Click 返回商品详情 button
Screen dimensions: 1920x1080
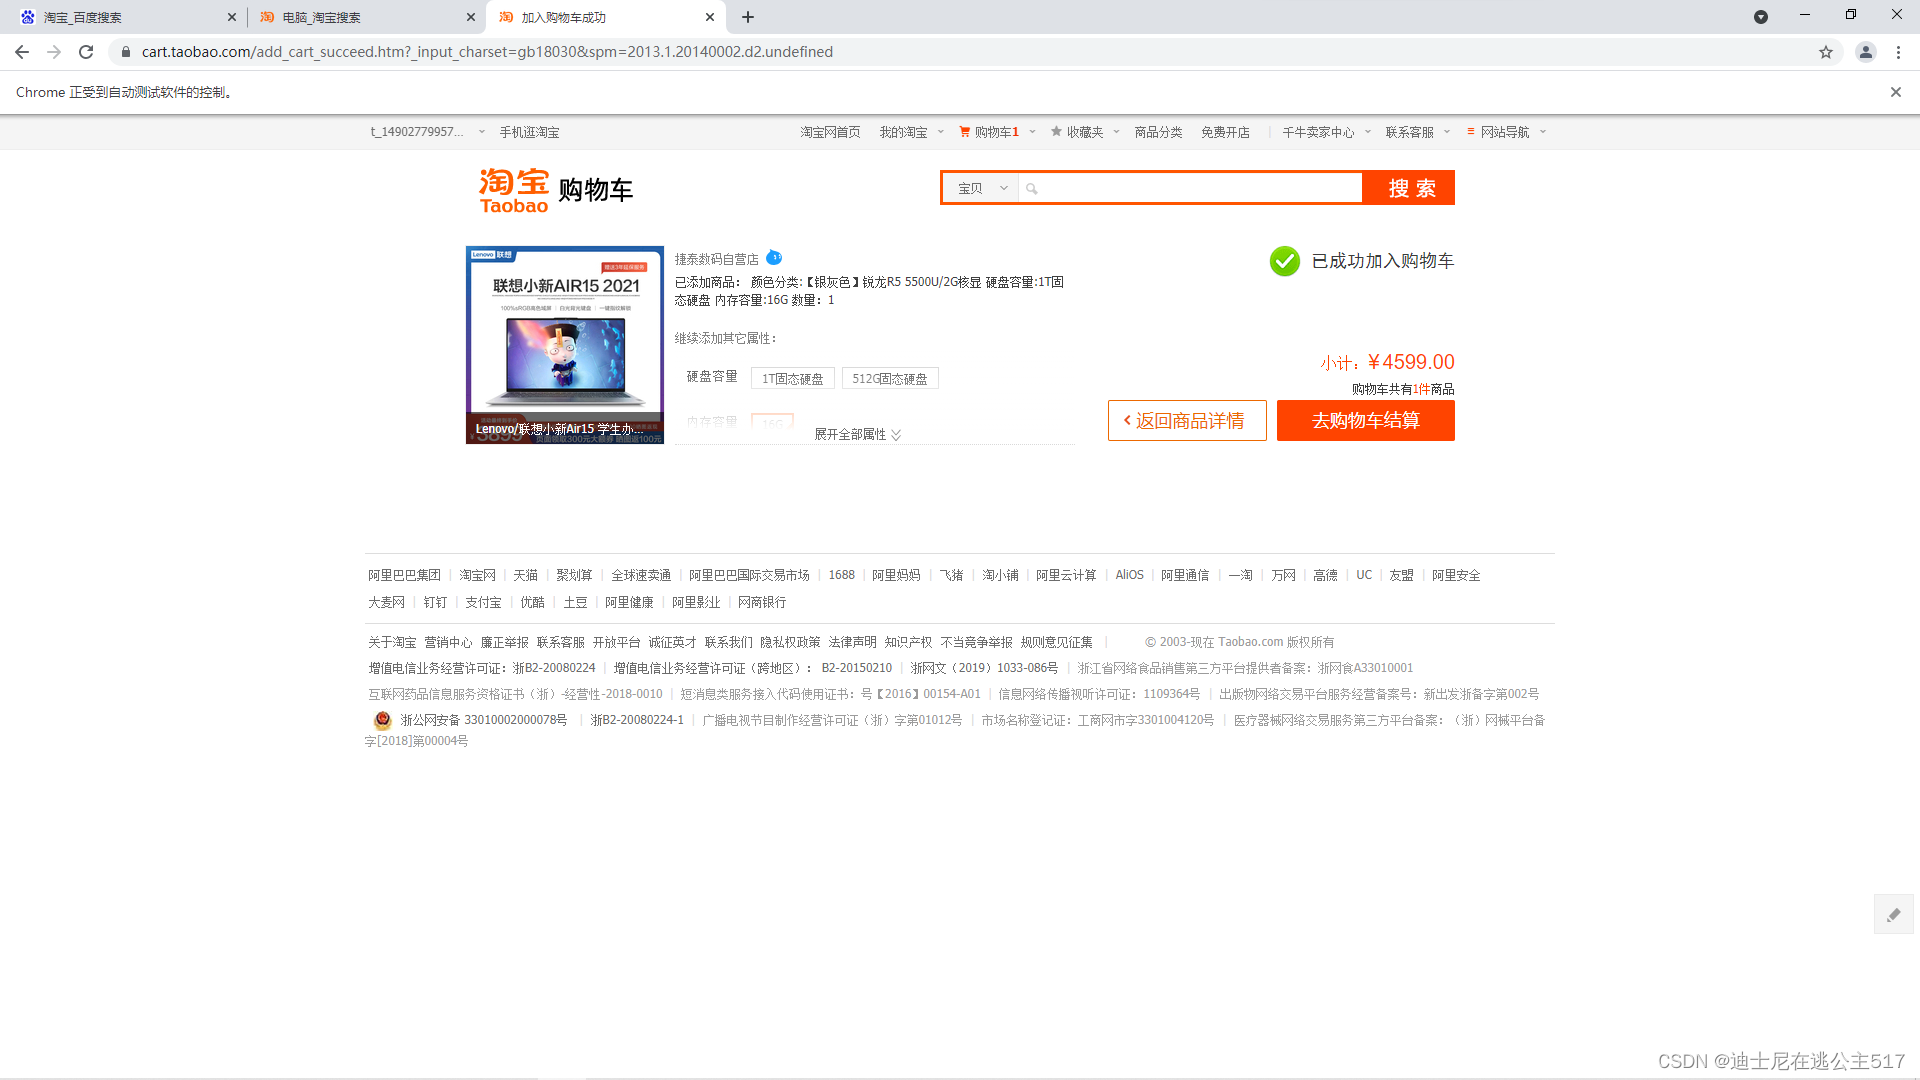[x=1187, y=420]
